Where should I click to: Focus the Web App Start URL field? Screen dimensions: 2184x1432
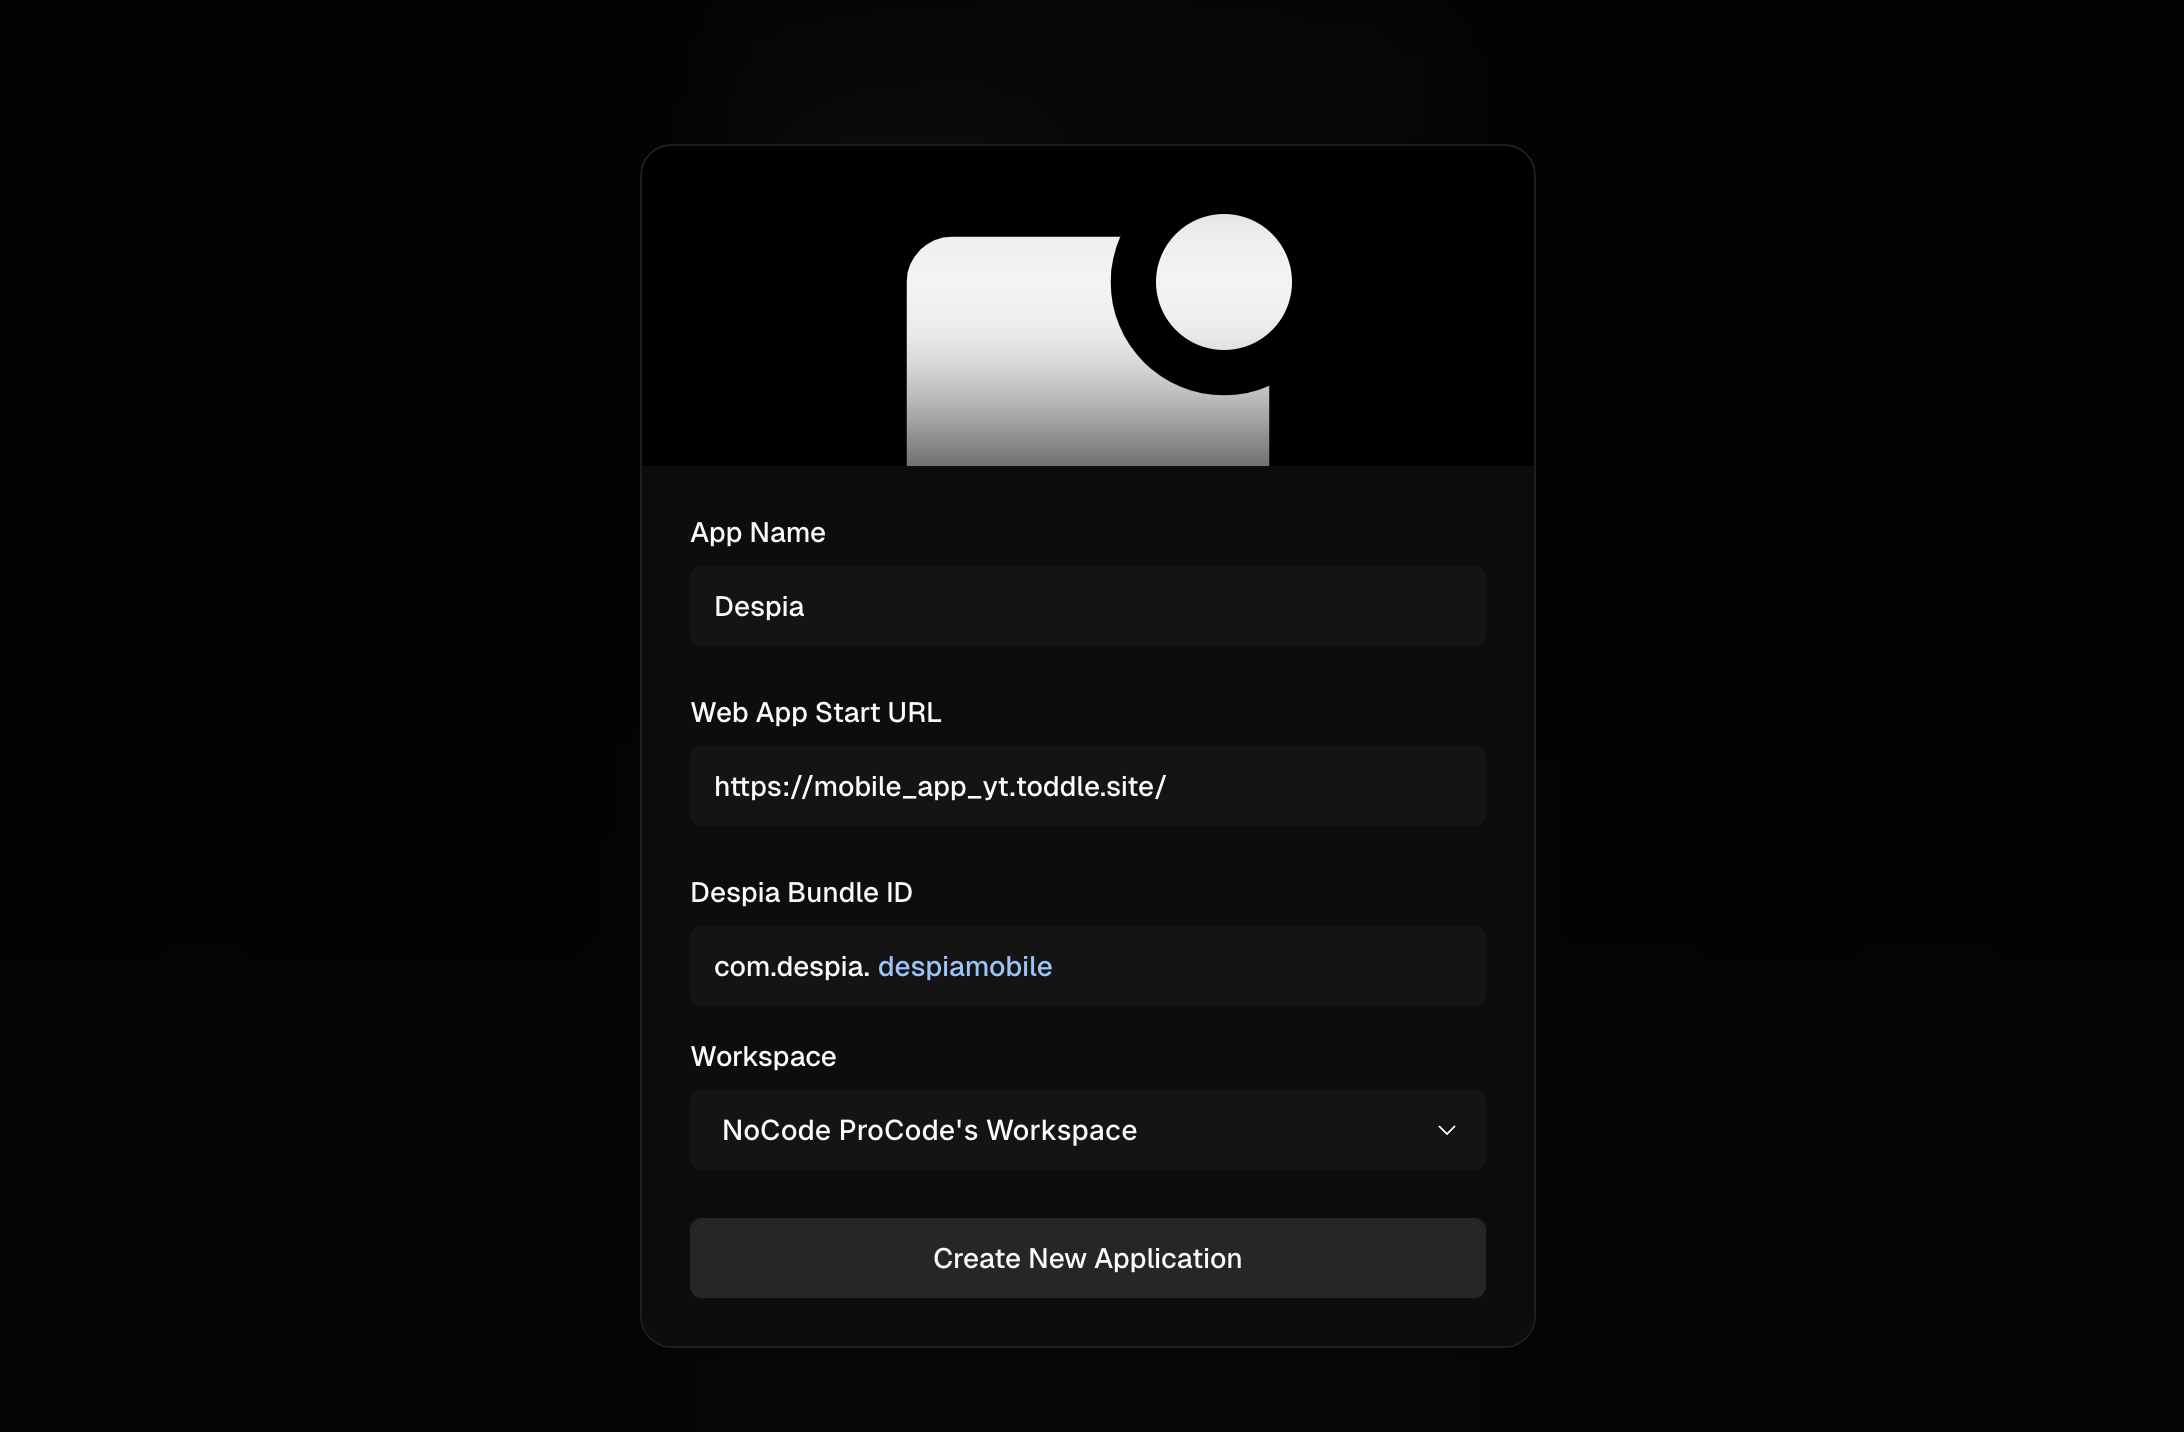1320,786
